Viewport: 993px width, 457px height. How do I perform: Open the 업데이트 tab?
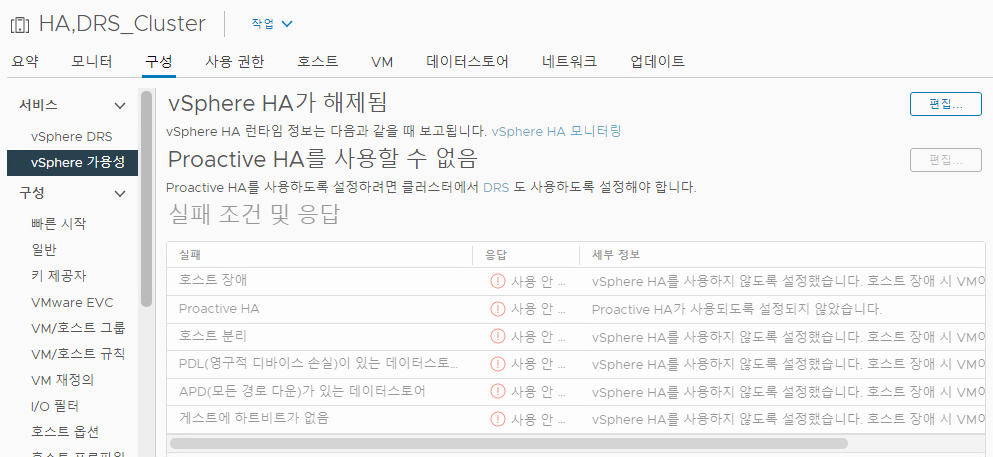pos(657,61)
